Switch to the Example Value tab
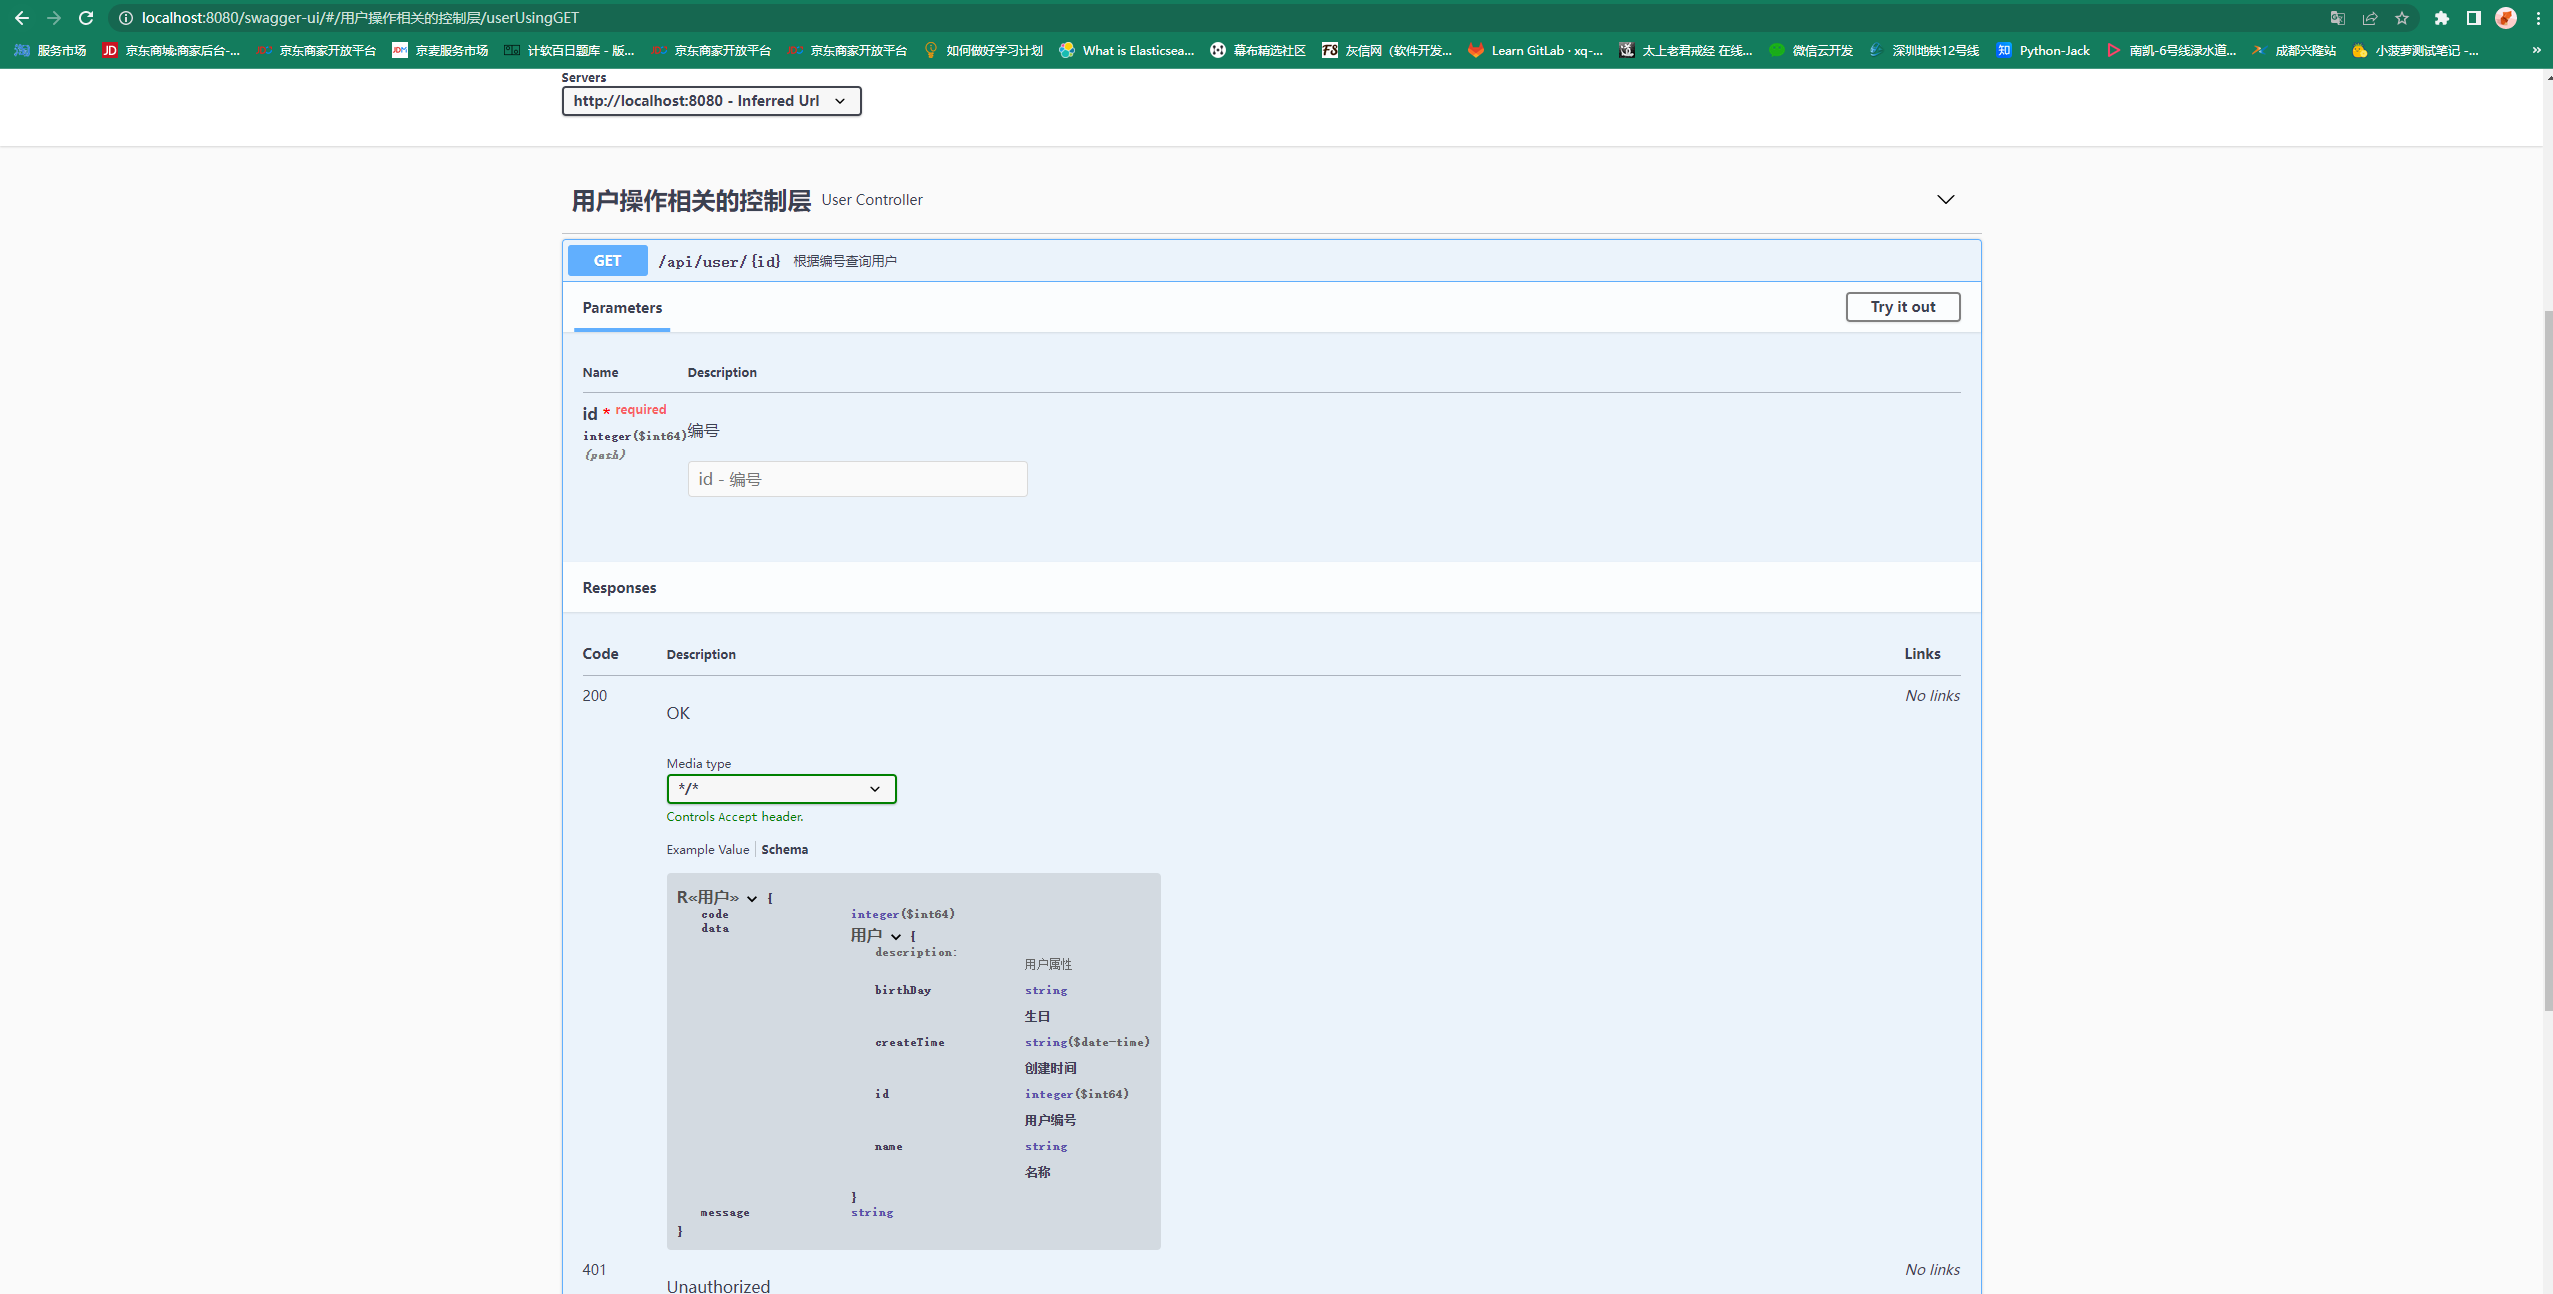 pyautogui.click(x=708, y=849)
